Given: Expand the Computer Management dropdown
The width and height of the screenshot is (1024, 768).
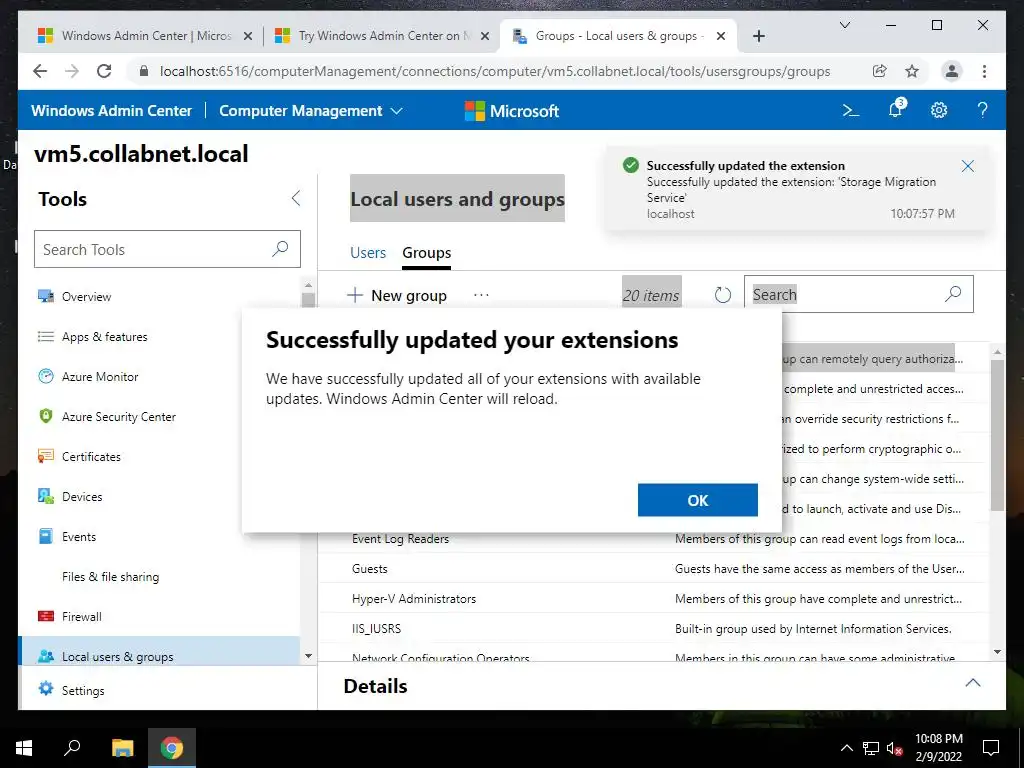Looking at the screenshot, I should point(310,111).
